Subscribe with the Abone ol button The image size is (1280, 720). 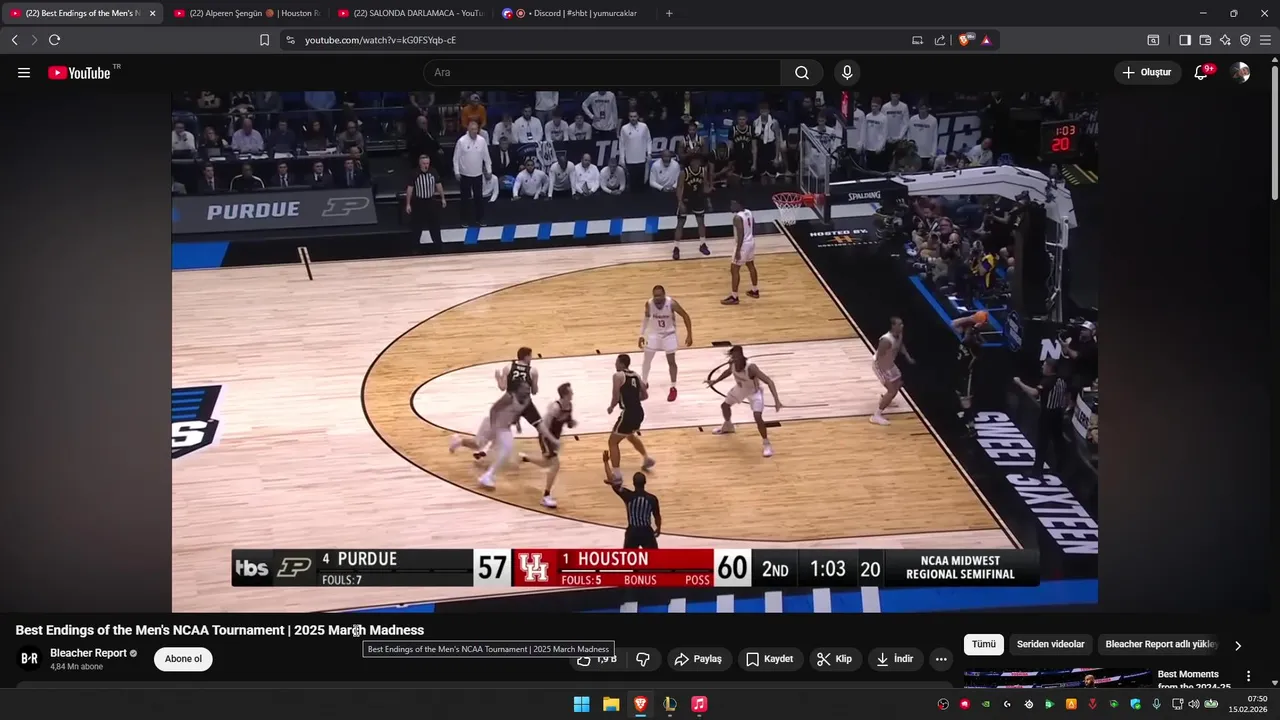tap(183, 659)
